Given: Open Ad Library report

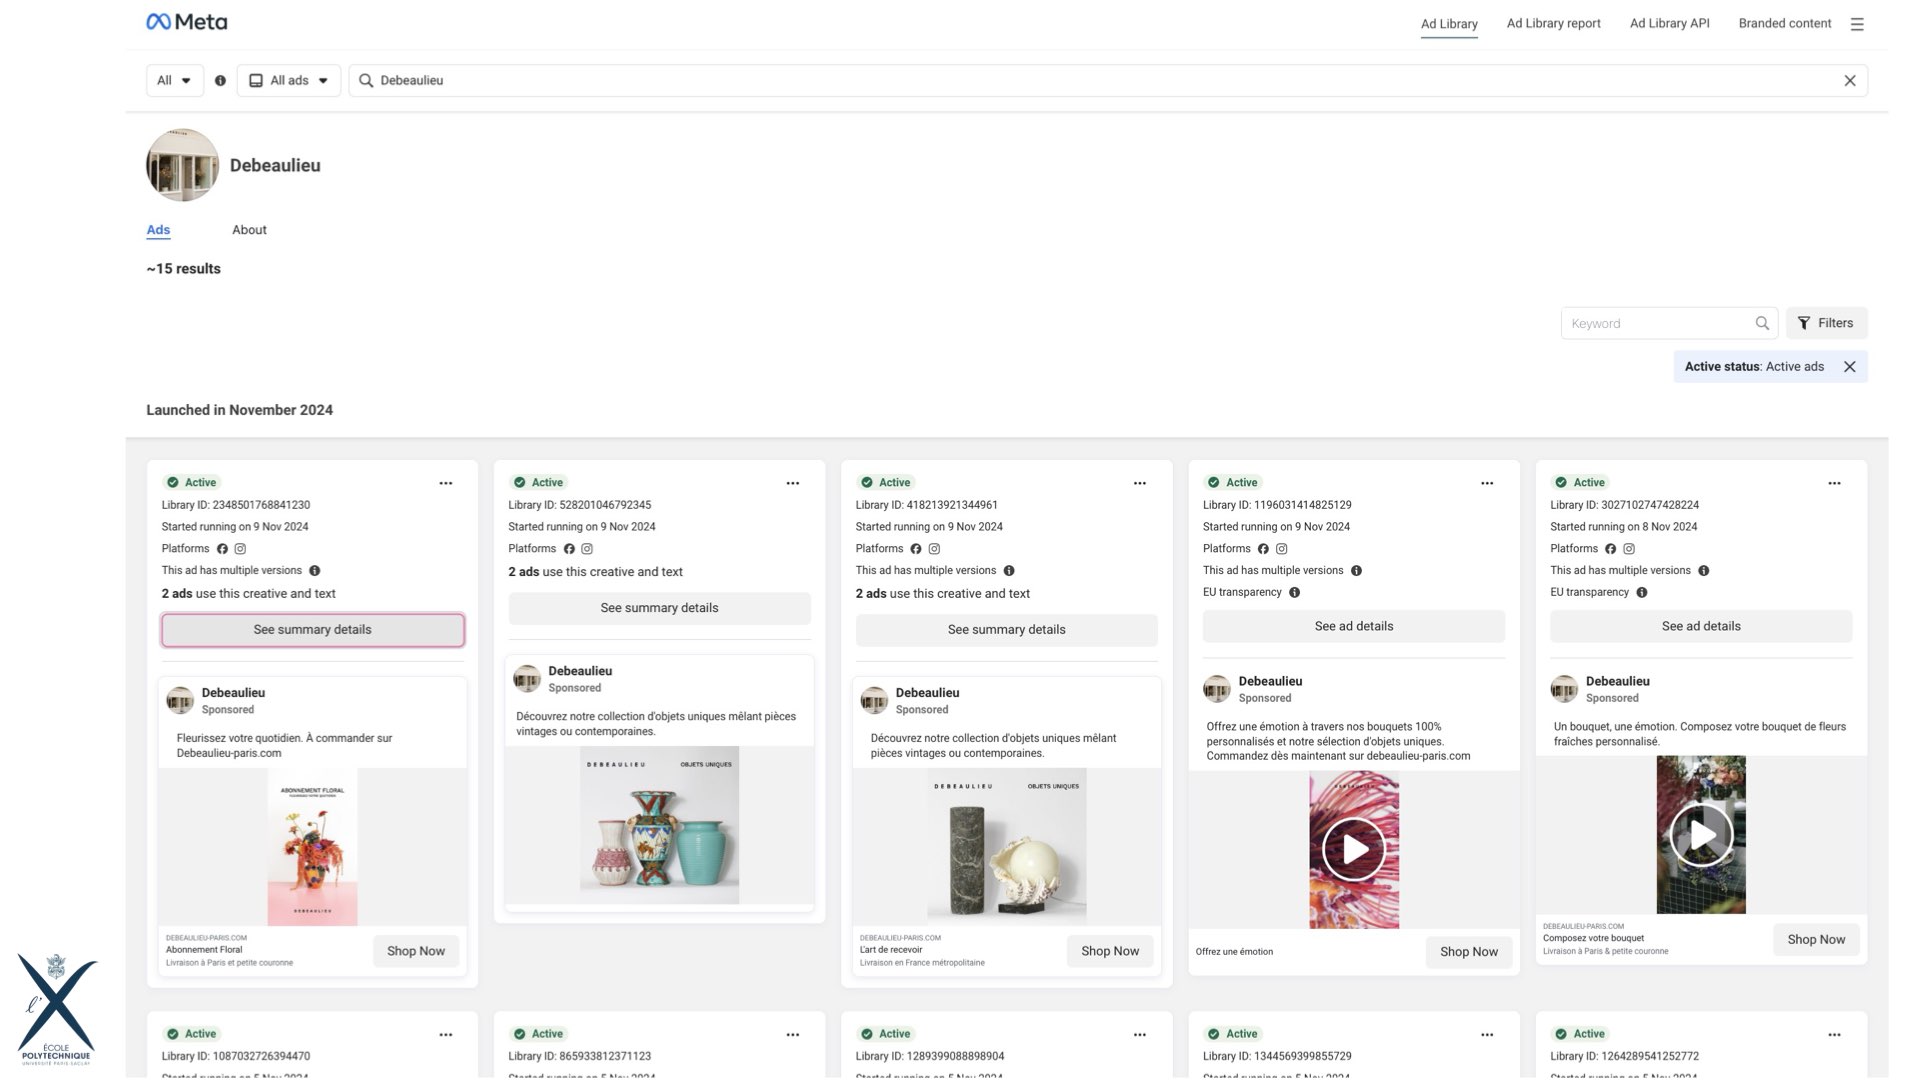Looking at the screenshot, I should pos(1553,24).
